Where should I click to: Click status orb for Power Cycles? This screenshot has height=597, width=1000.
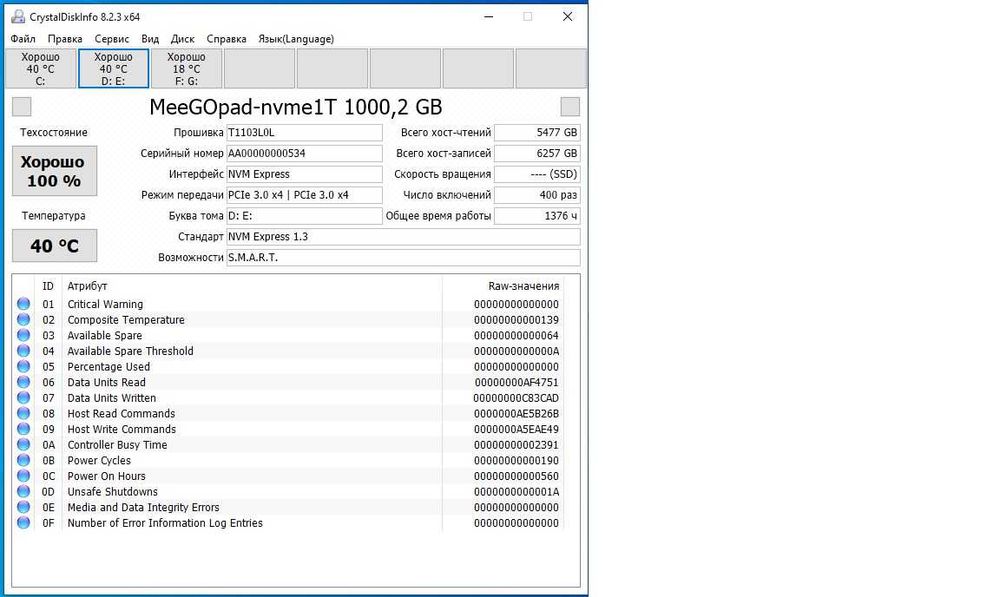24,460
